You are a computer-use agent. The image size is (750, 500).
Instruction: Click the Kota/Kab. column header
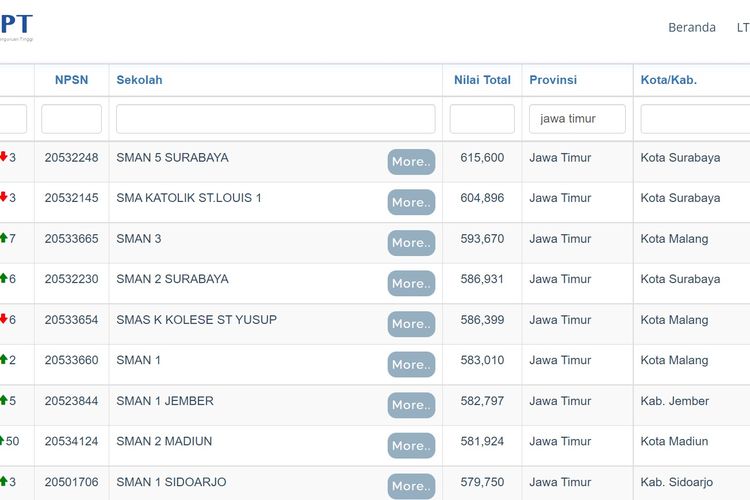(668, 80)
